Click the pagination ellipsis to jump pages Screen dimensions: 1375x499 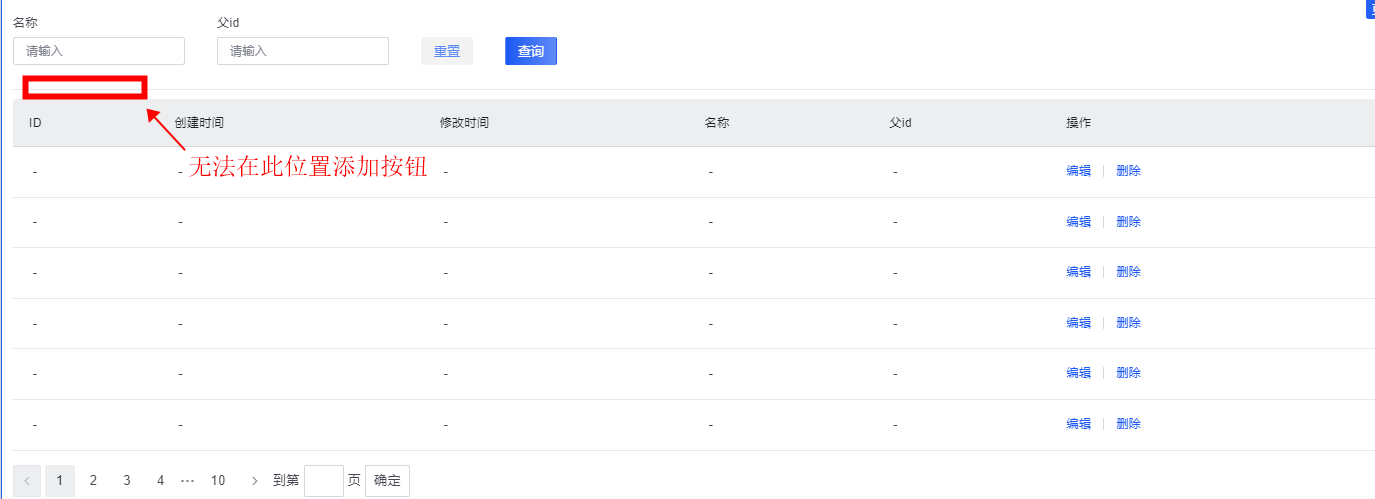[x=187, y=481]
